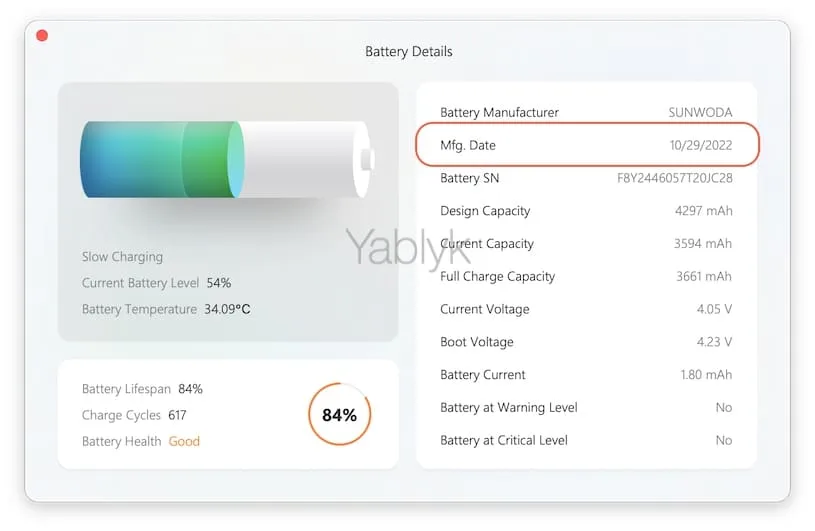
Task: Select the Battery at Warning Level row
Action: point(586,407)
